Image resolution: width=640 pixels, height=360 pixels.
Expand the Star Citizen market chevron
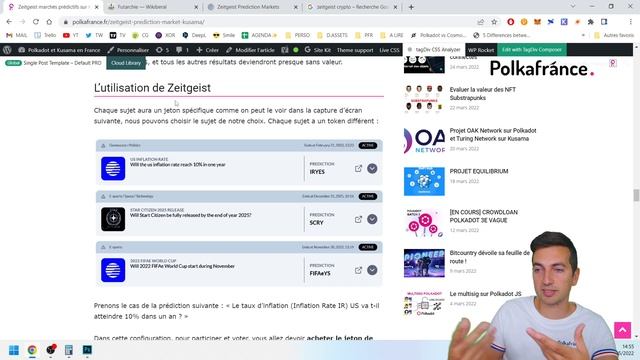372,219
